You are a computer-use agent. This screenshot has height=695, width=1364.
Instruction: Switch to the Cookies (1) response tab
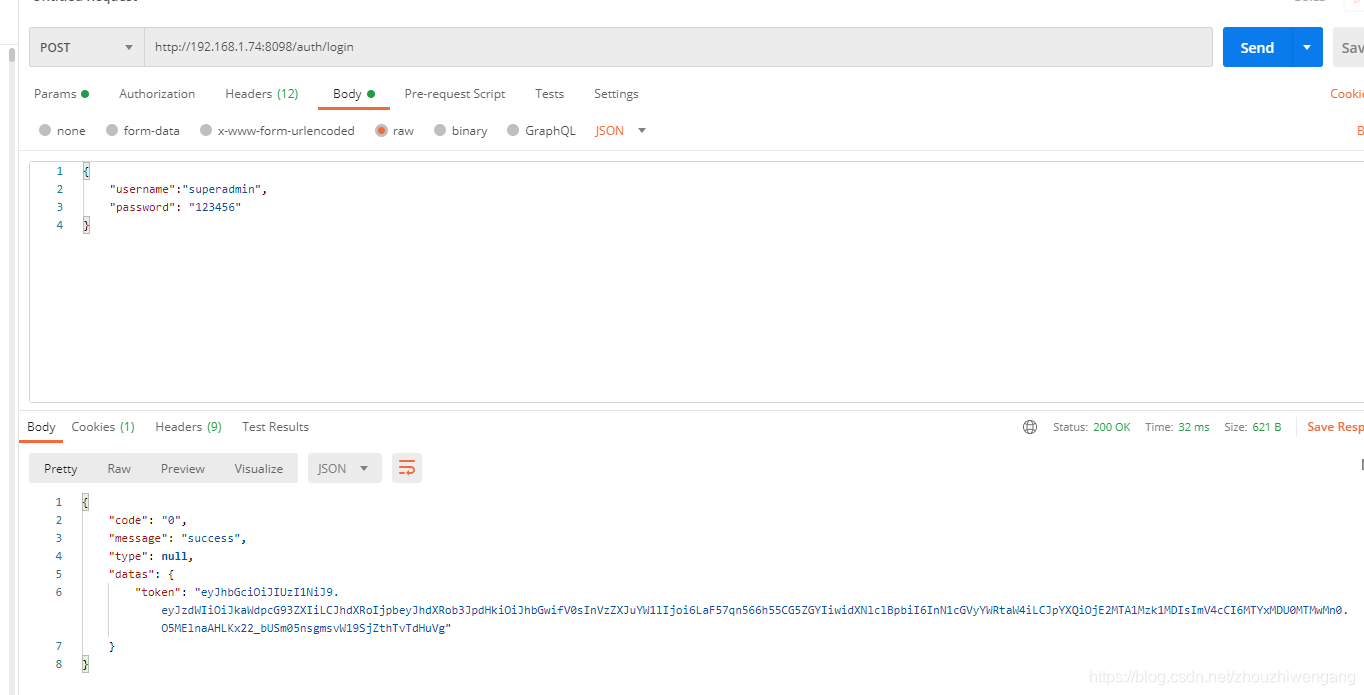103,427
